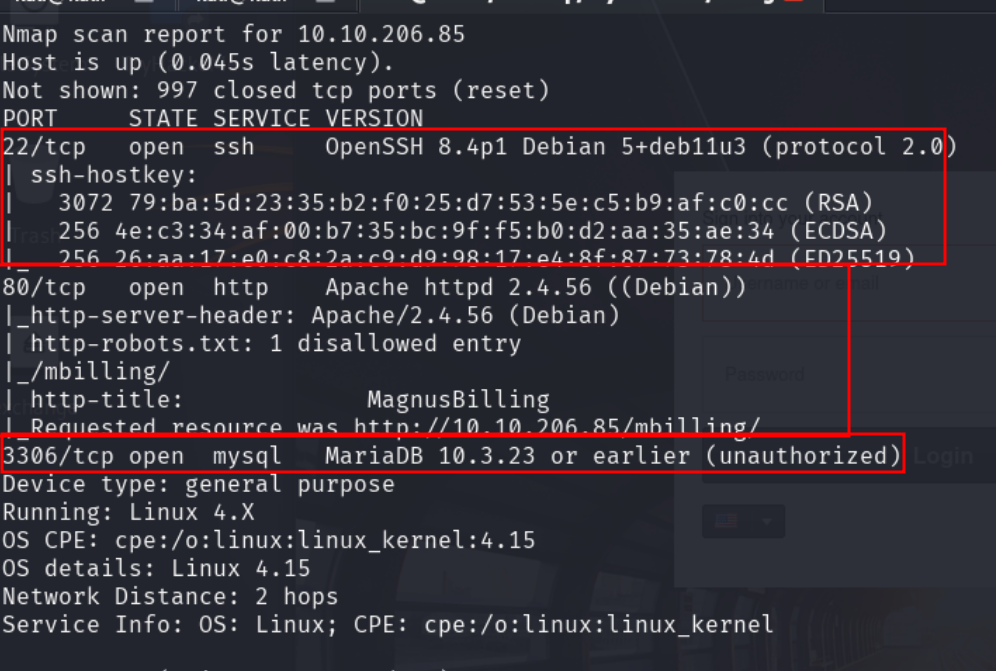Click the PORT STATE SERVICE VERSION header
996x671 pixels.
[213, 118]
